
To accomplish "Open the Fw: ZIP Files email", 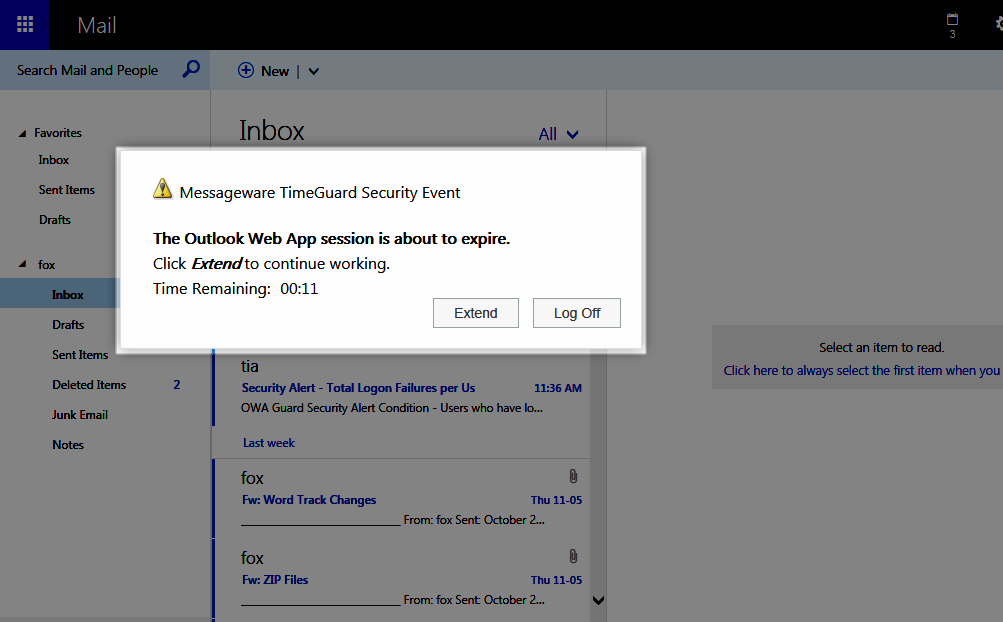I will coord(401,579).
